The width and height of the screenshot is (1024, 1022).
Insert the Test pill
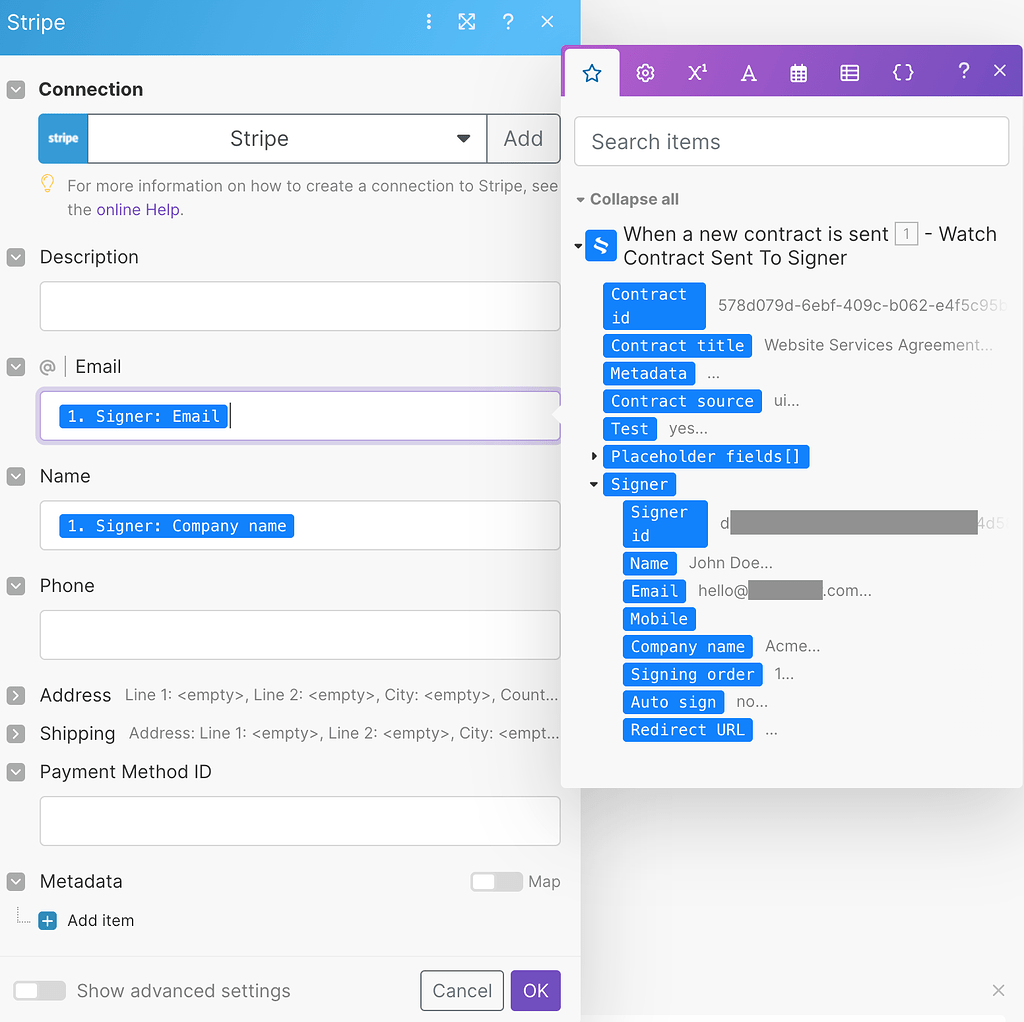pyautogui.click(x=630, y=428)
